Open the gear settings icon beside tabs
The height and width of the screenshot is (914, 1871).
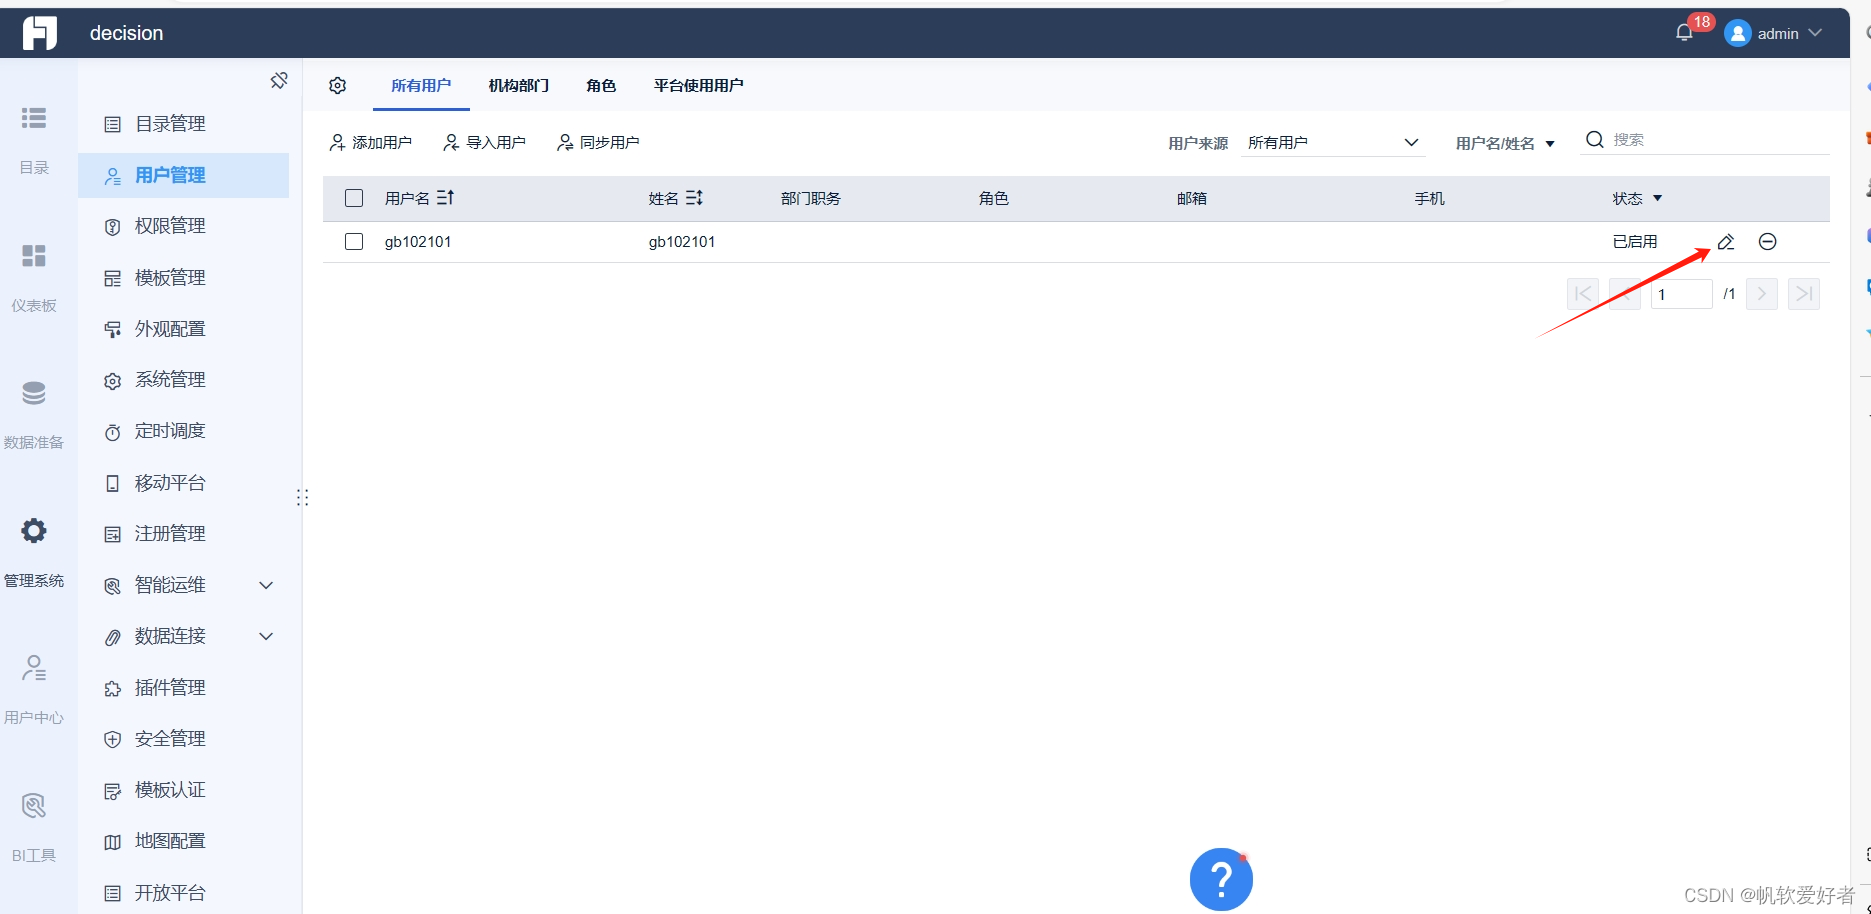tap(338, 86)
